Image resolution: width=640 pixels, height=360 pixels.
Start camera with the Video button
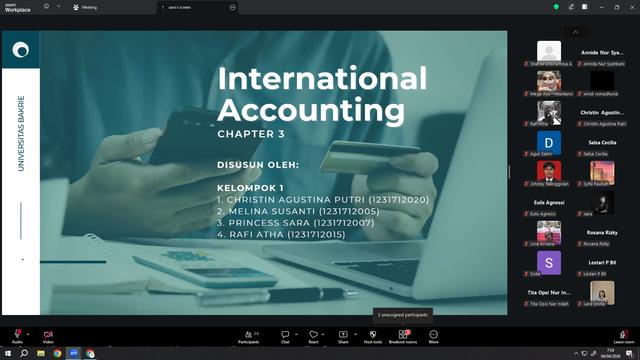(48, 337)
